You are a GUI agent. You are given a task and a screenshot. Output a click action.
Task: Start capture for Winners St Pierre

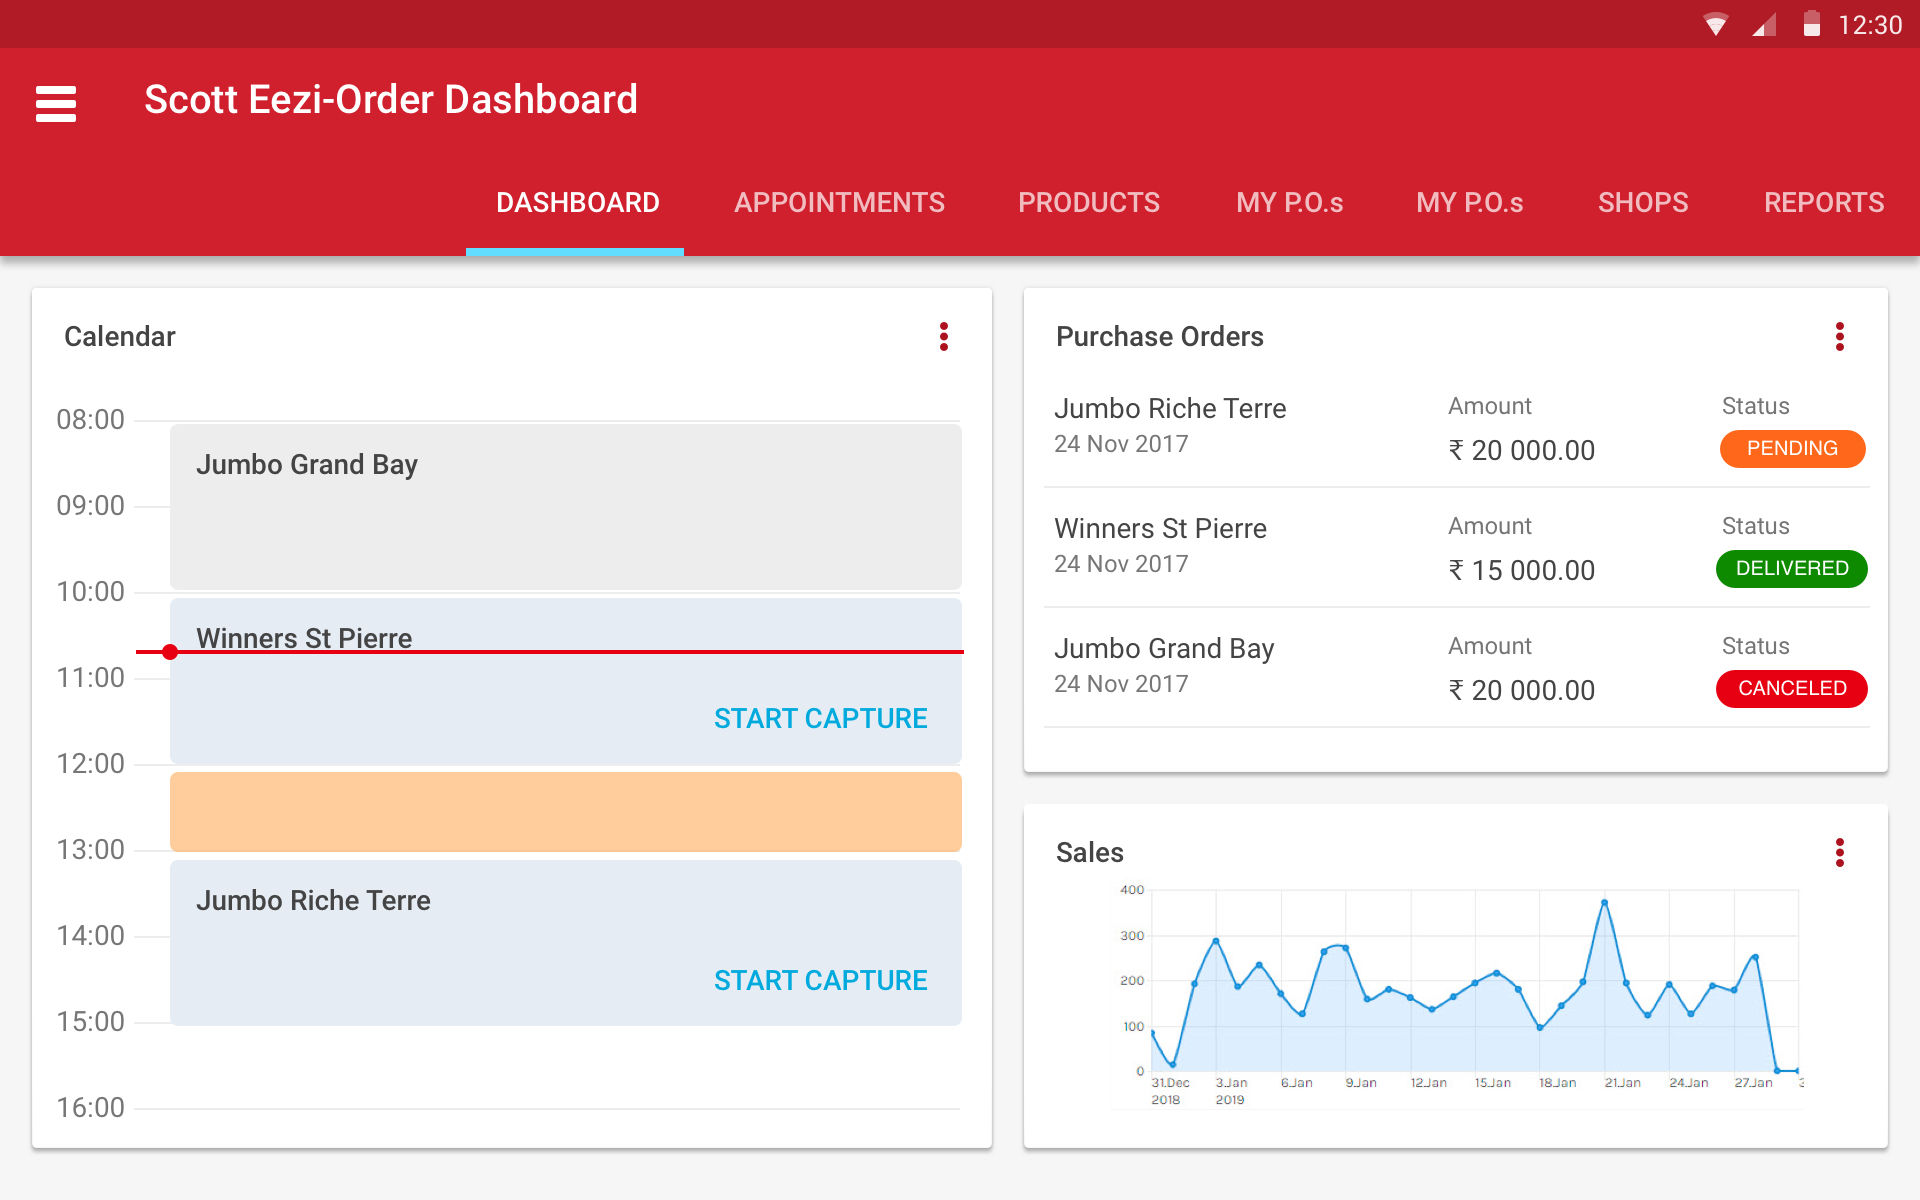click(820, 719)
